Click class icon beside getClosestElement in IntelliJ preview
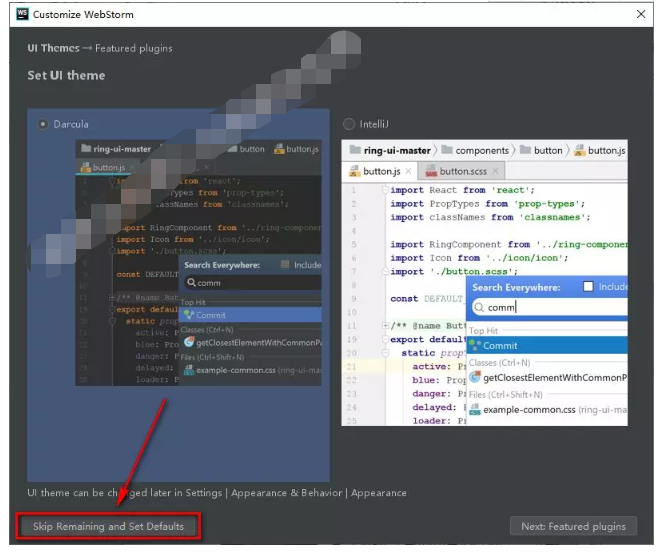Screen dimensions: 661x555 point(475,376)
